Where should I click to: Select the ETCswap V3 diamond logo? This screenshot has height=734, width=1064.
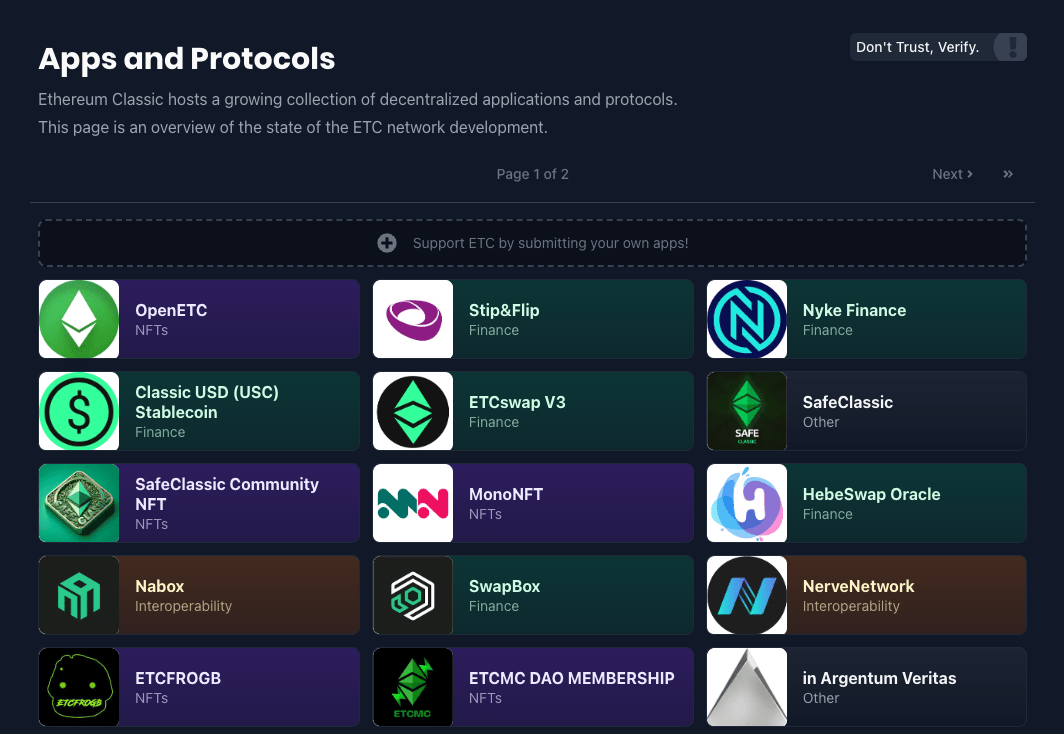(413, 411)
